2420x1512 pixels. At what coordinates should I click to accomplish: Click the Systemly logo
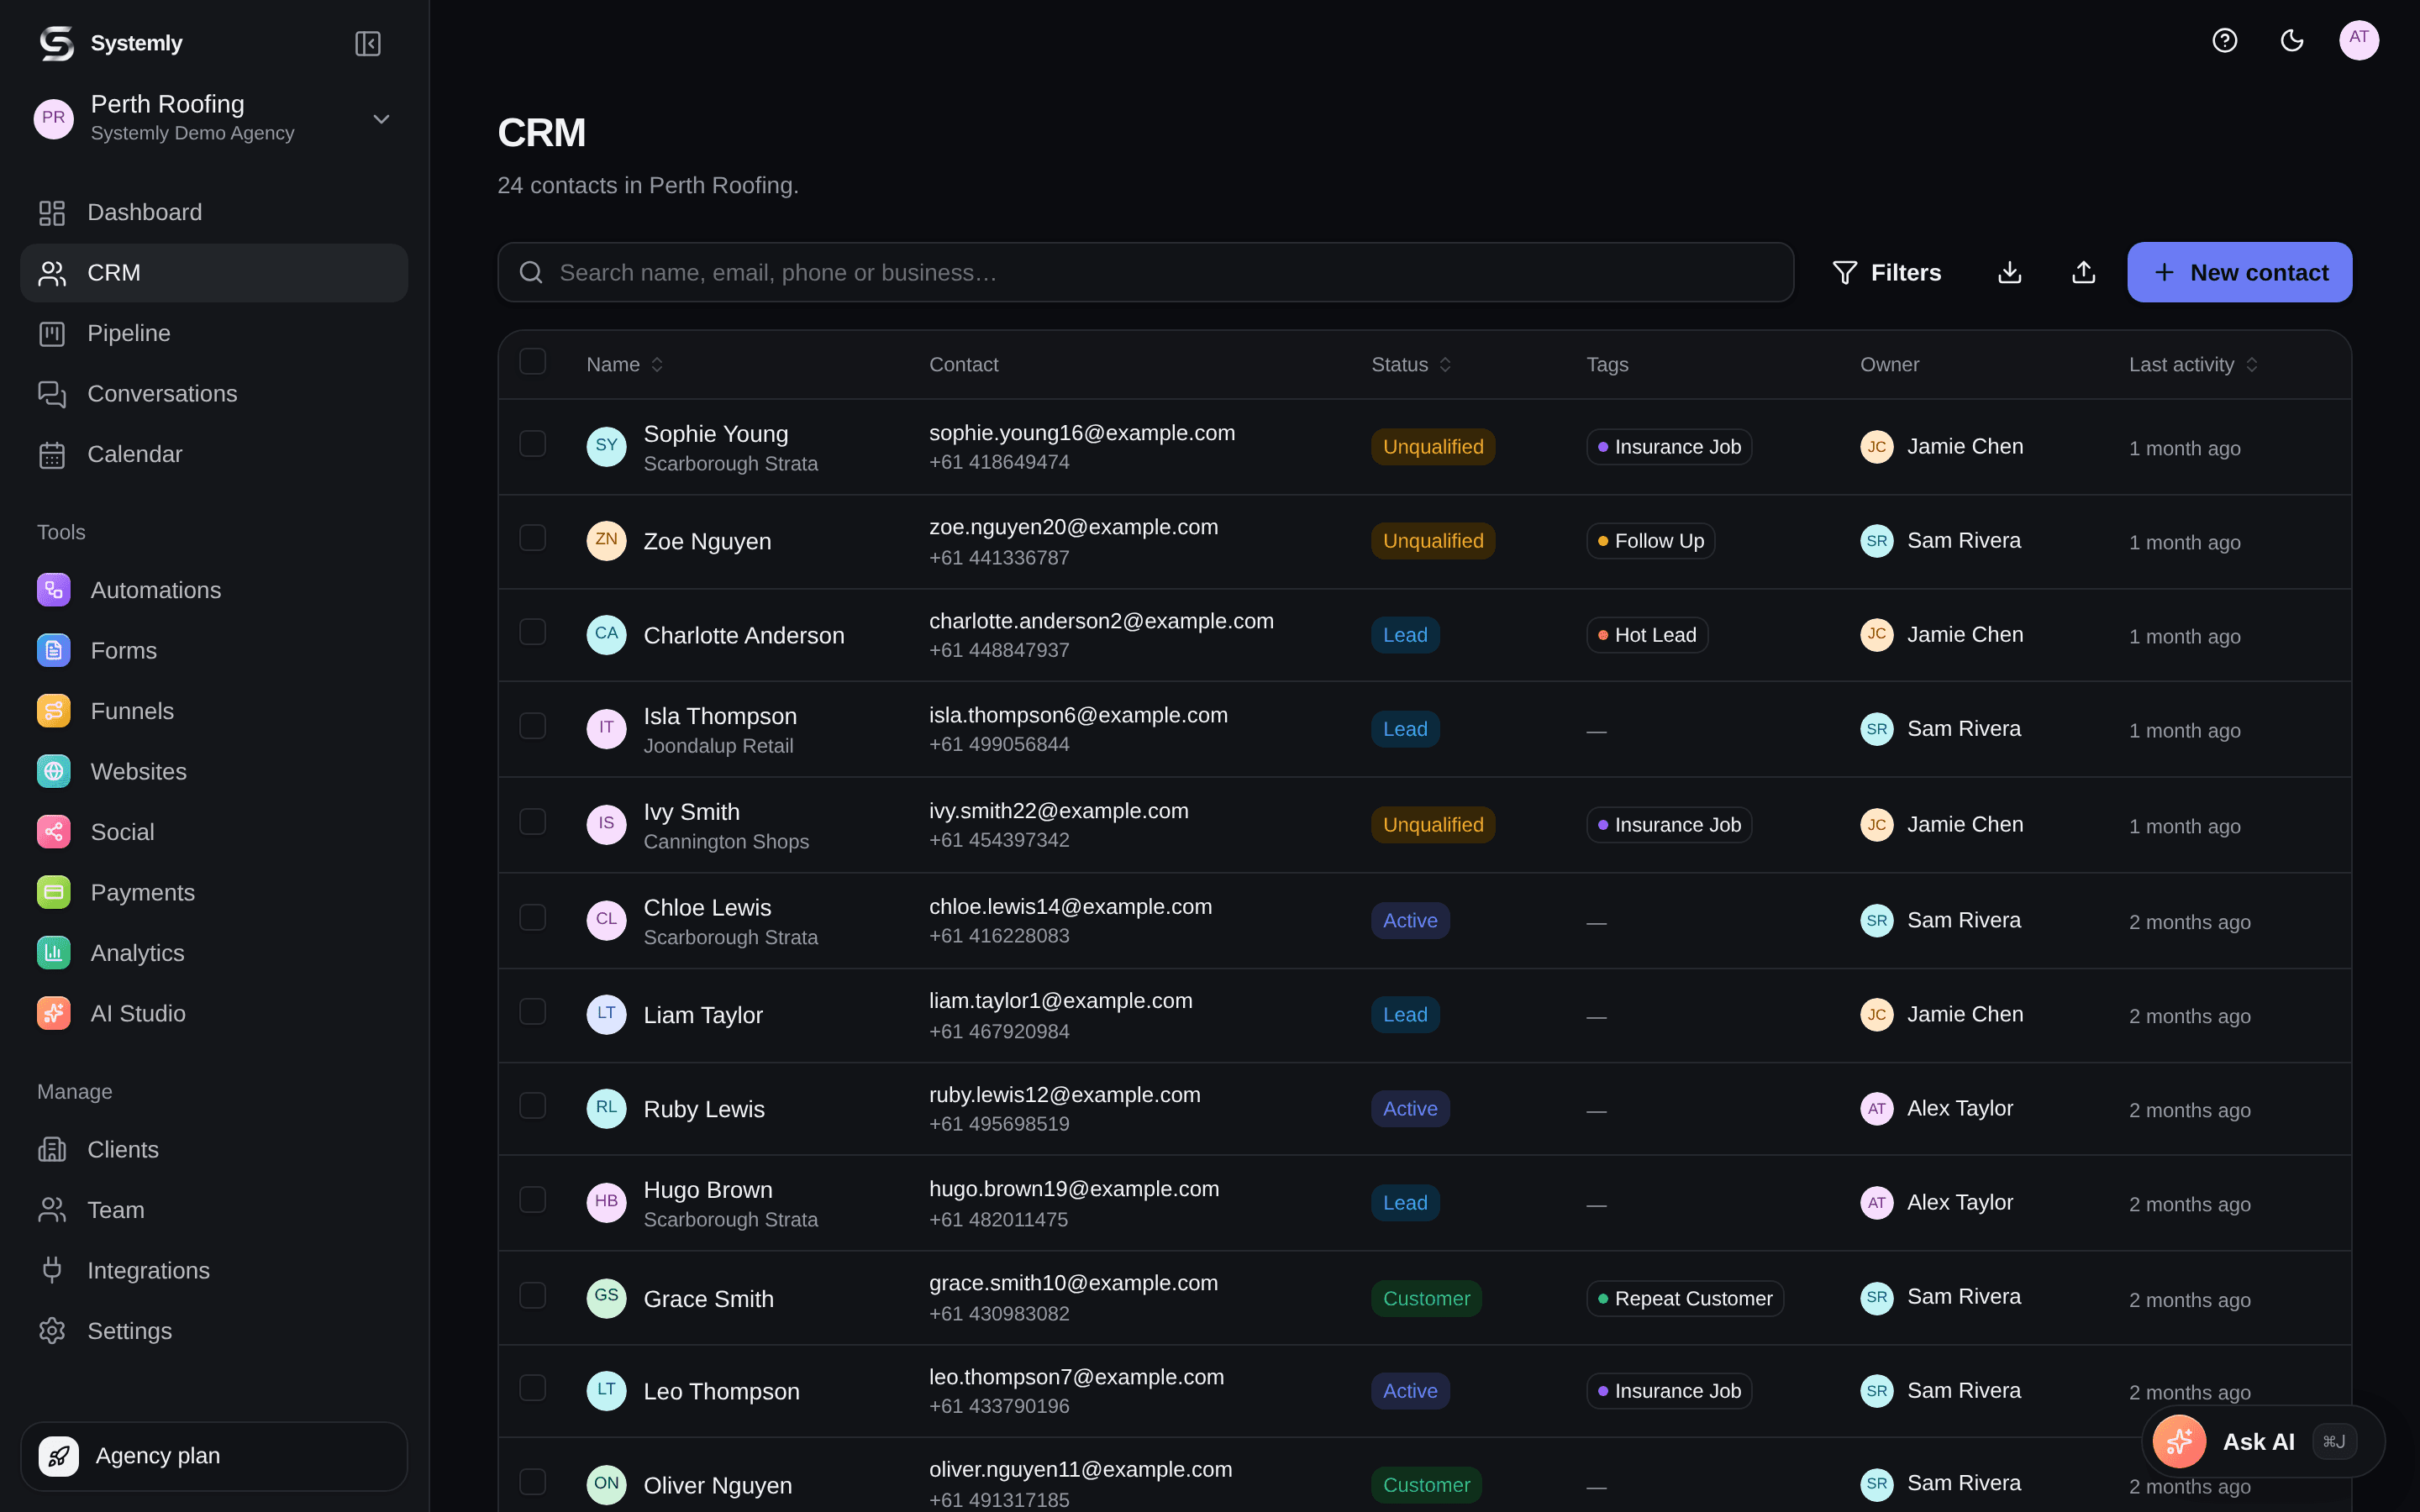pyautogui.click(x=56, y=43)
